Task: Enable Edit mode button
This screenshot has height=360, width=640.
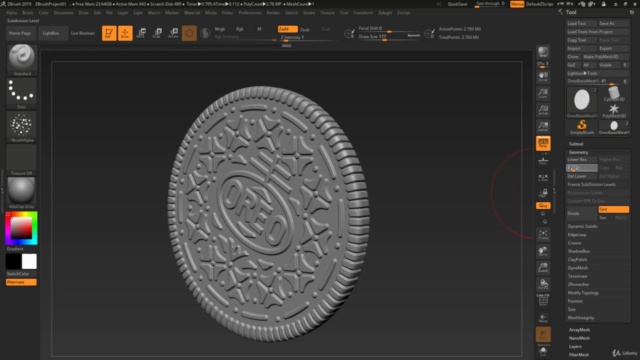Action: [x=109, y=33]
